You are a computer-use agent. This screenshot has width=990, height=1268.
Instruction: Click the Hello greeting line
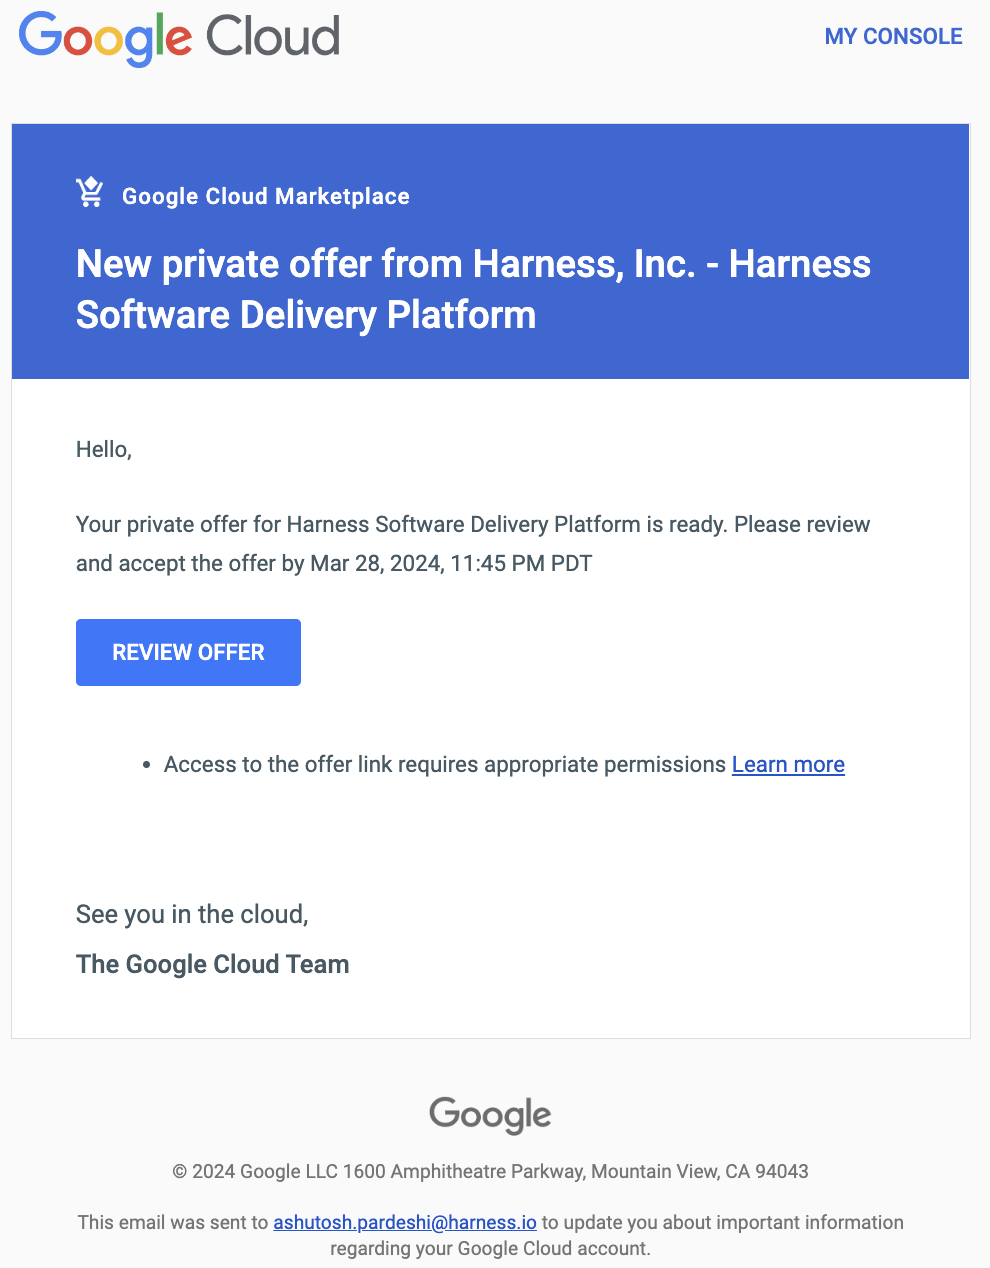pyautogui.click(x=104, y=450)
